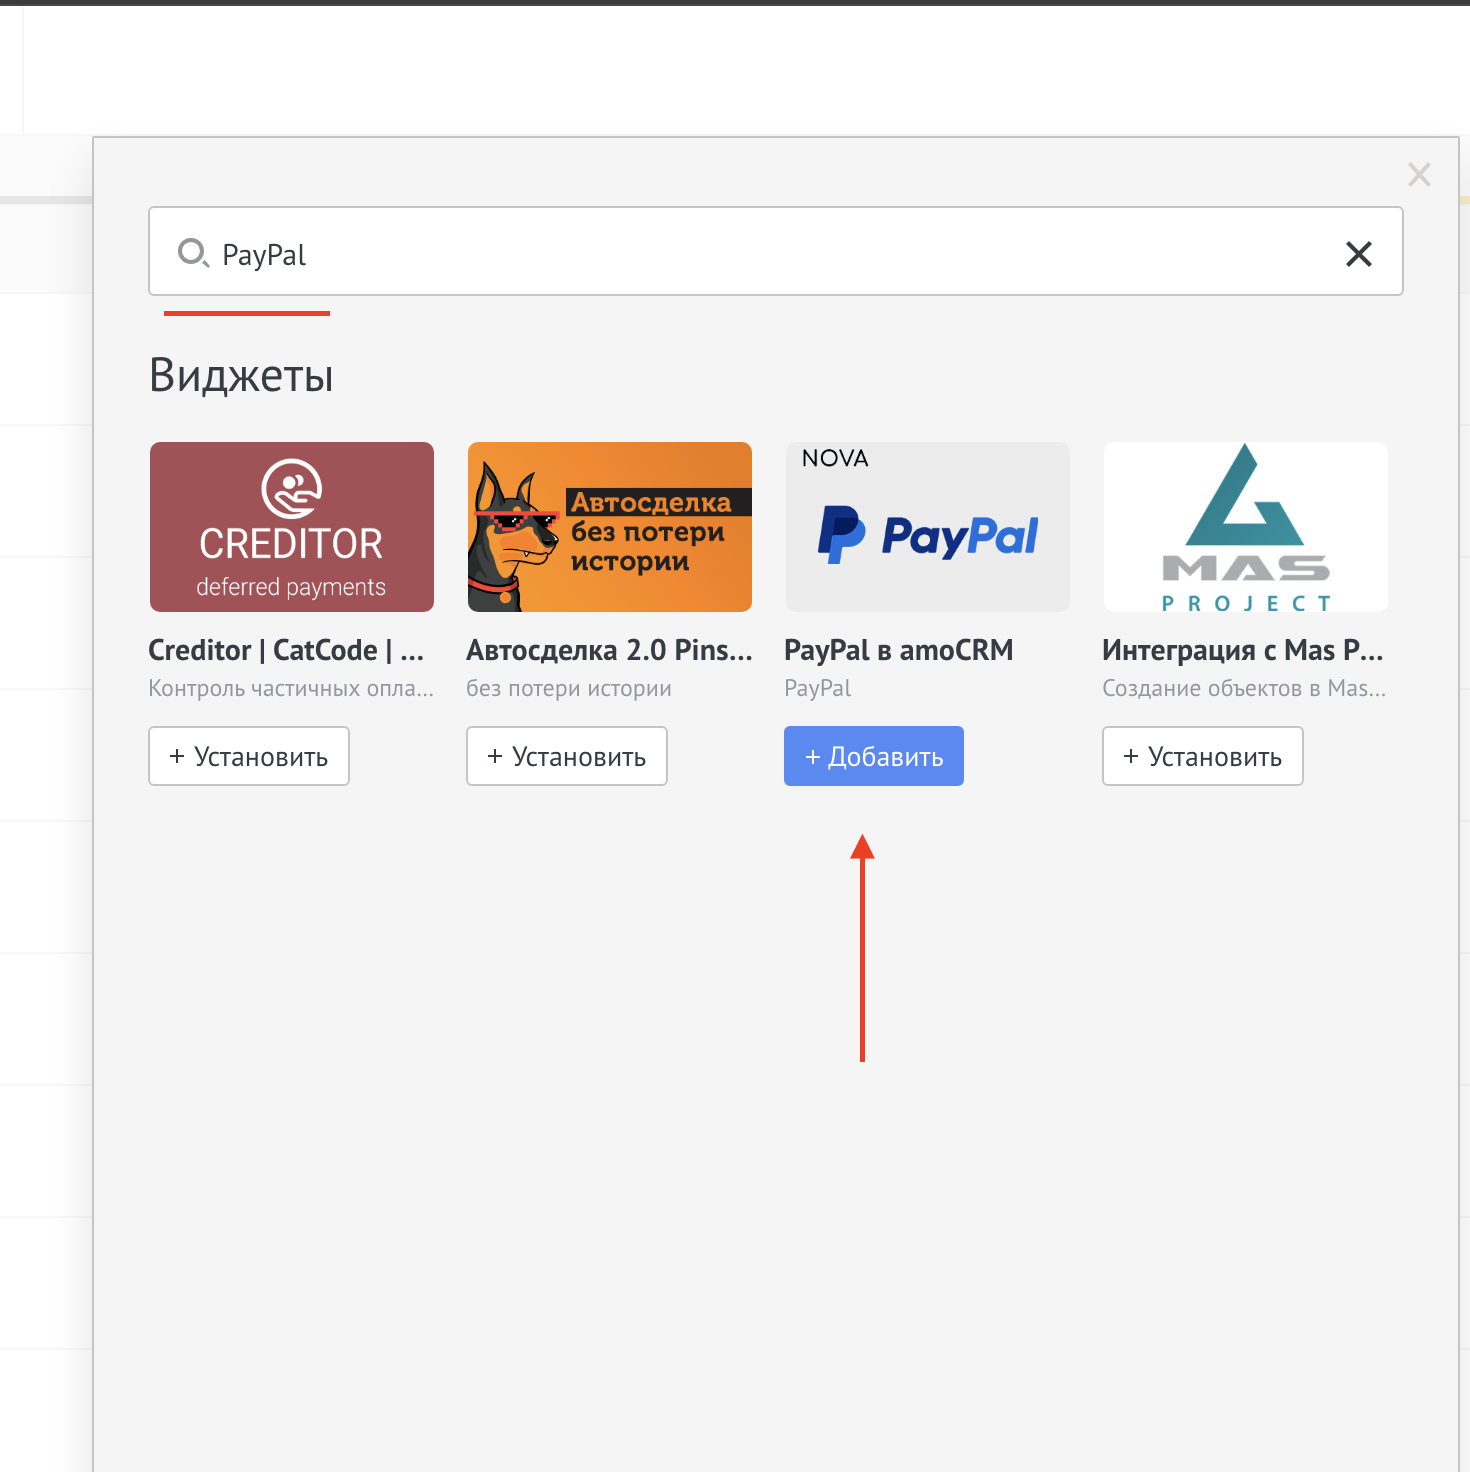Click the 'PayPal в amoCRM' title

(x=898, y=650)
